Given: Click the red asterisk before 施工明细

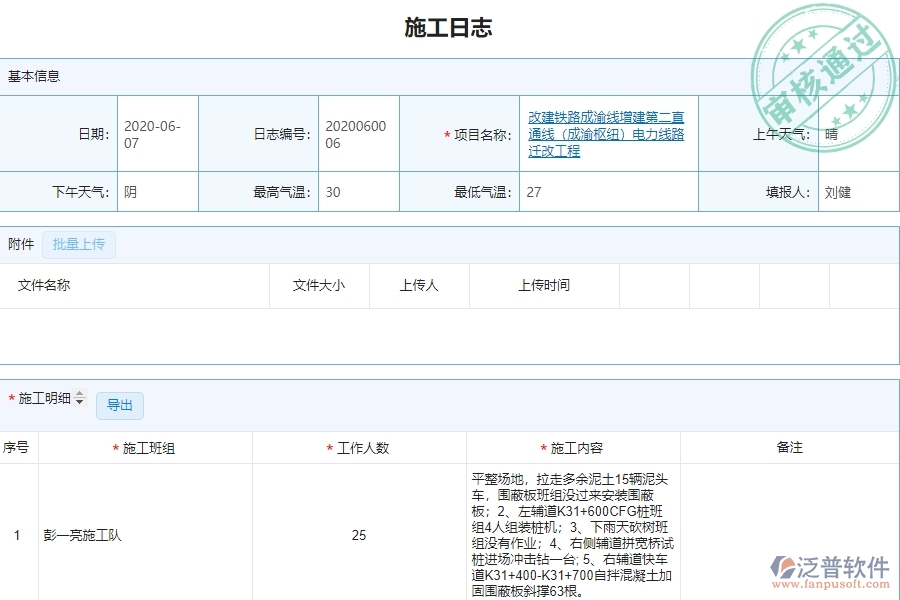Looking at the screenshot, I should pos(11,397).
